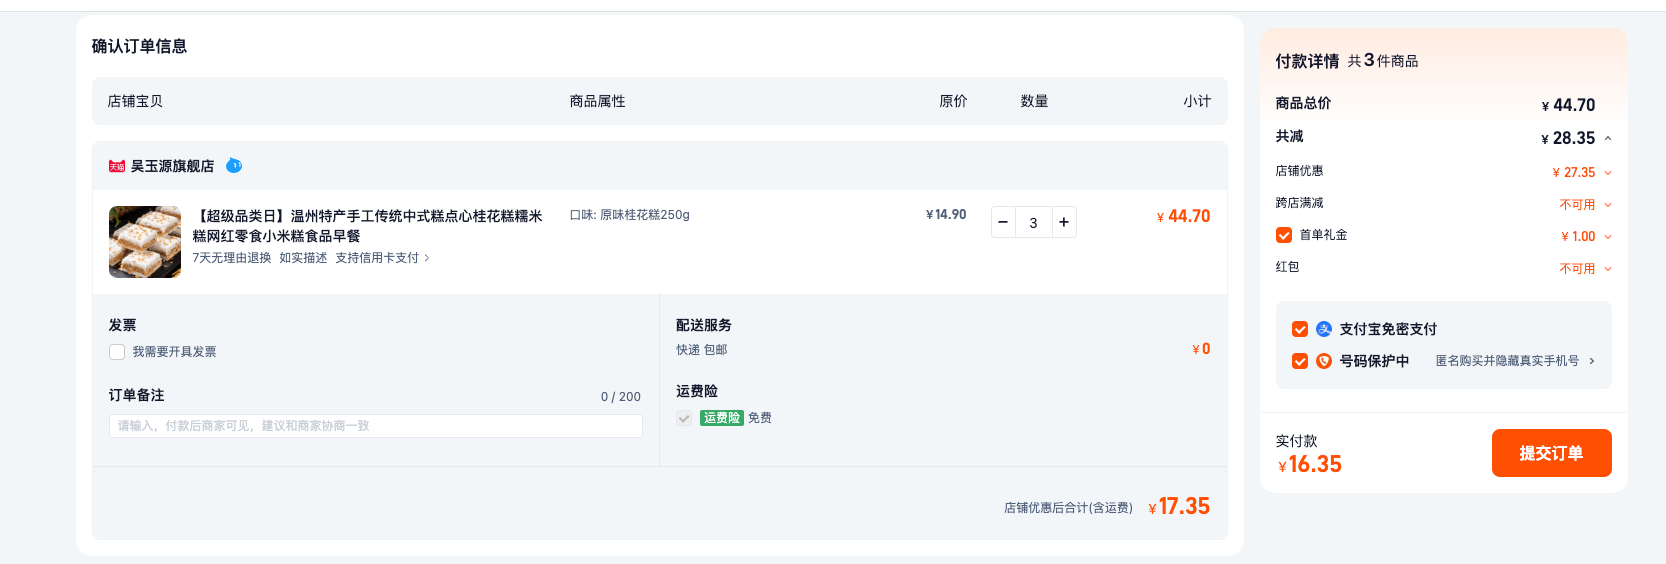Submit the order with 提交订单
The image size is (1666, 564).
(1551, 453)
